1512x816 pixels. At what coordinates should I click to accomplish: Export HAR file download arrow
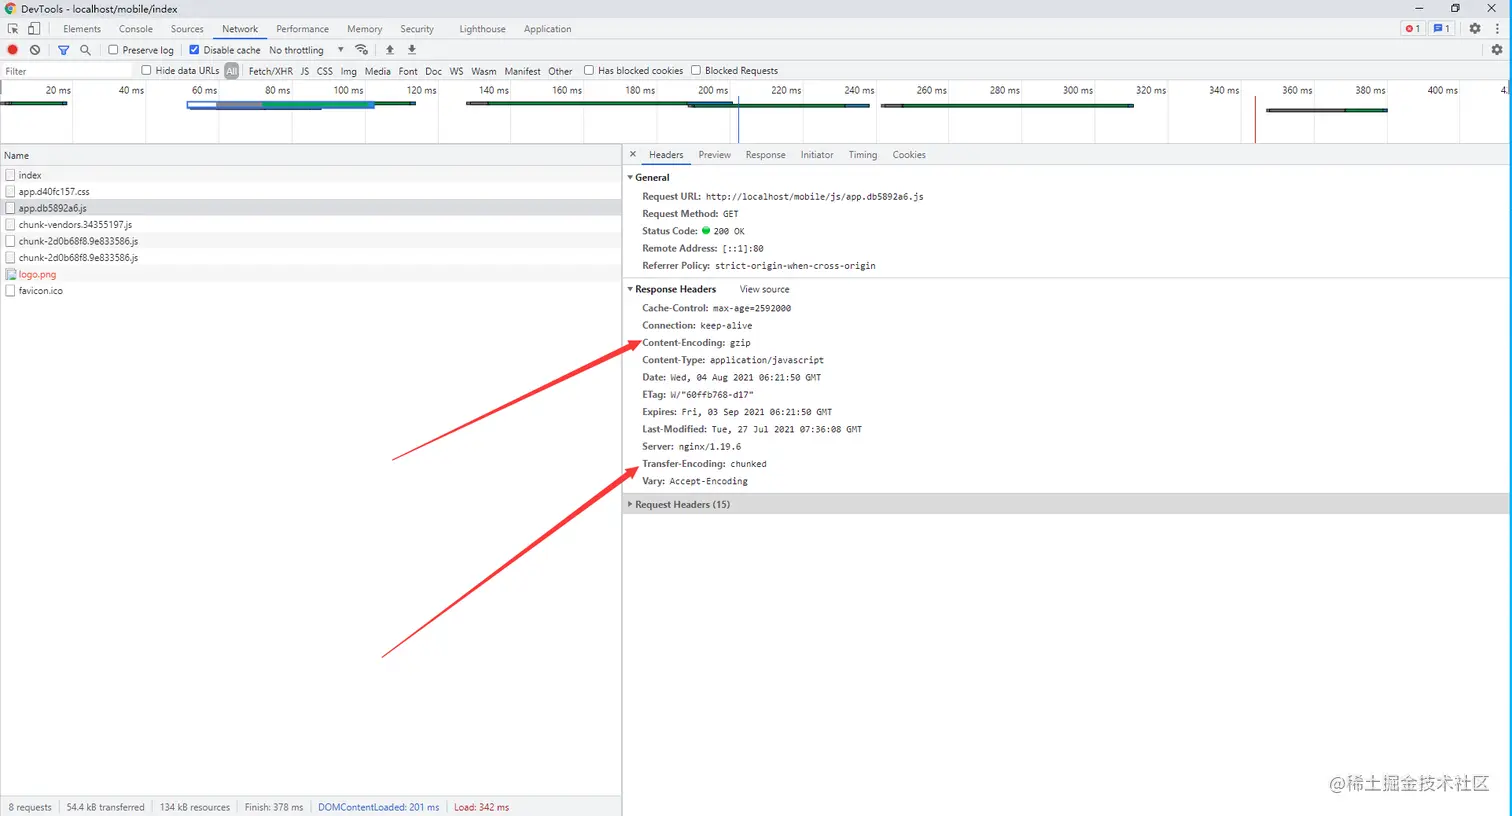tap(411, 50)
